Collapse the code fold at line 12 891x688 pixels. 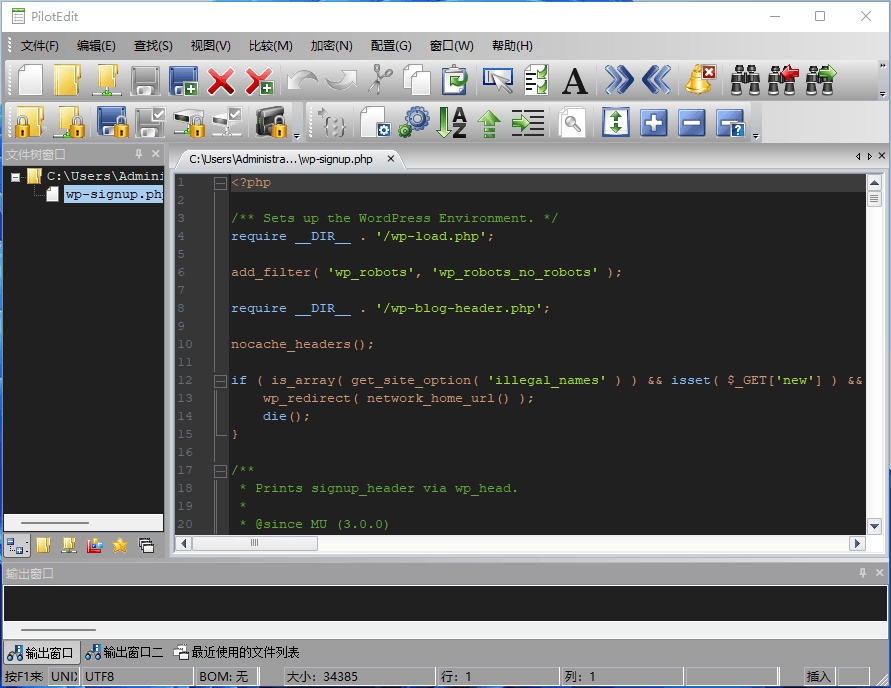[219, 380]
